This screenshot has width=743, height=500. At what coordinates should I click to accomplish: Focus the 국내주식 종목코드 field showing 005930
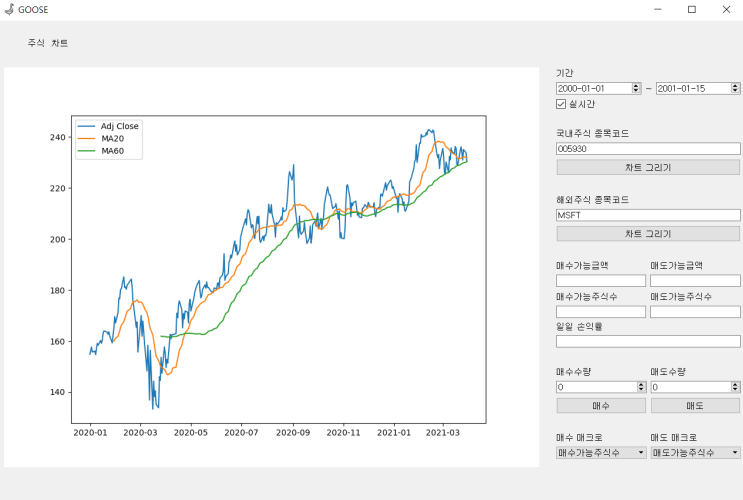(x=648, y=149)
